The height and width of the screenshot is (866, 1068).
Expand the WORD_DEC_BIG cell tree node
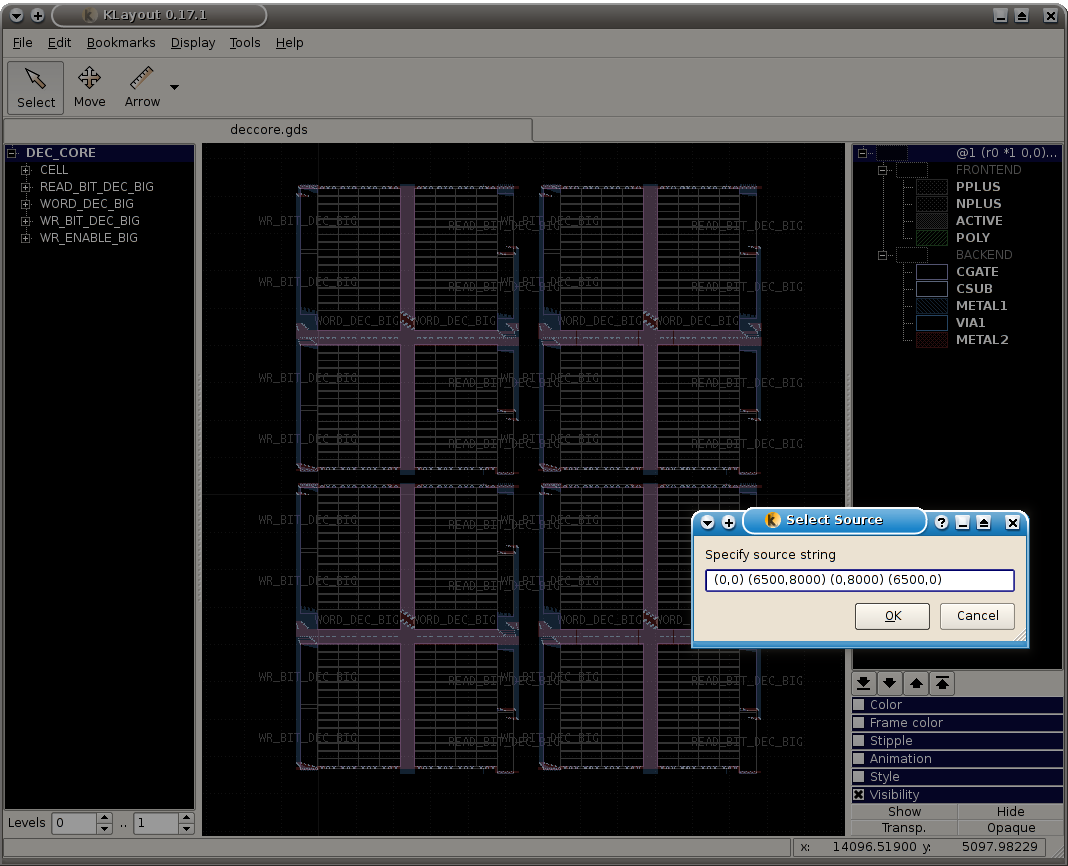coord(26,204)
